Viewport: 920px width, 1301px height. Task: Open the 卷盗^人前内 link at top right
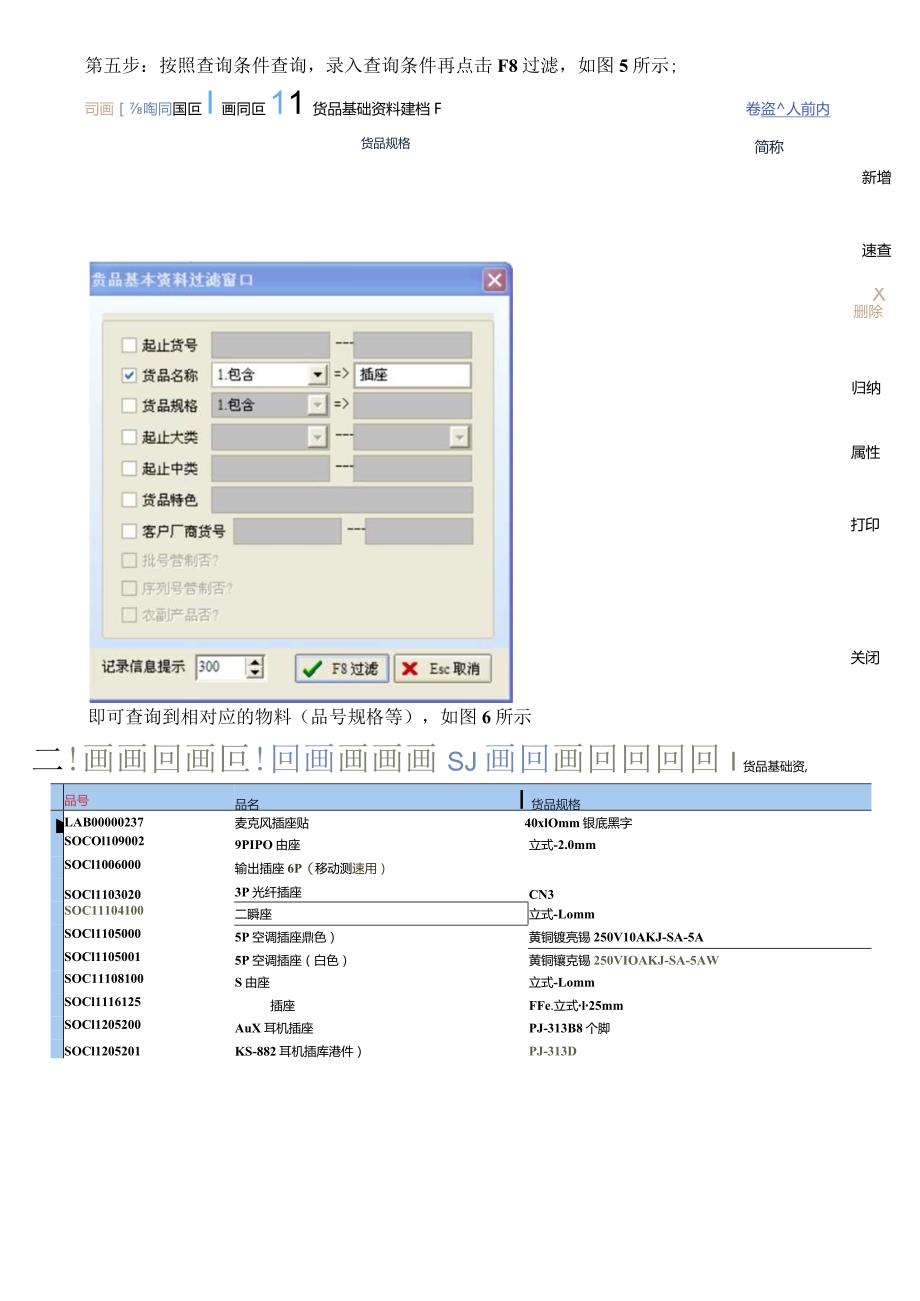coord(786,108)
